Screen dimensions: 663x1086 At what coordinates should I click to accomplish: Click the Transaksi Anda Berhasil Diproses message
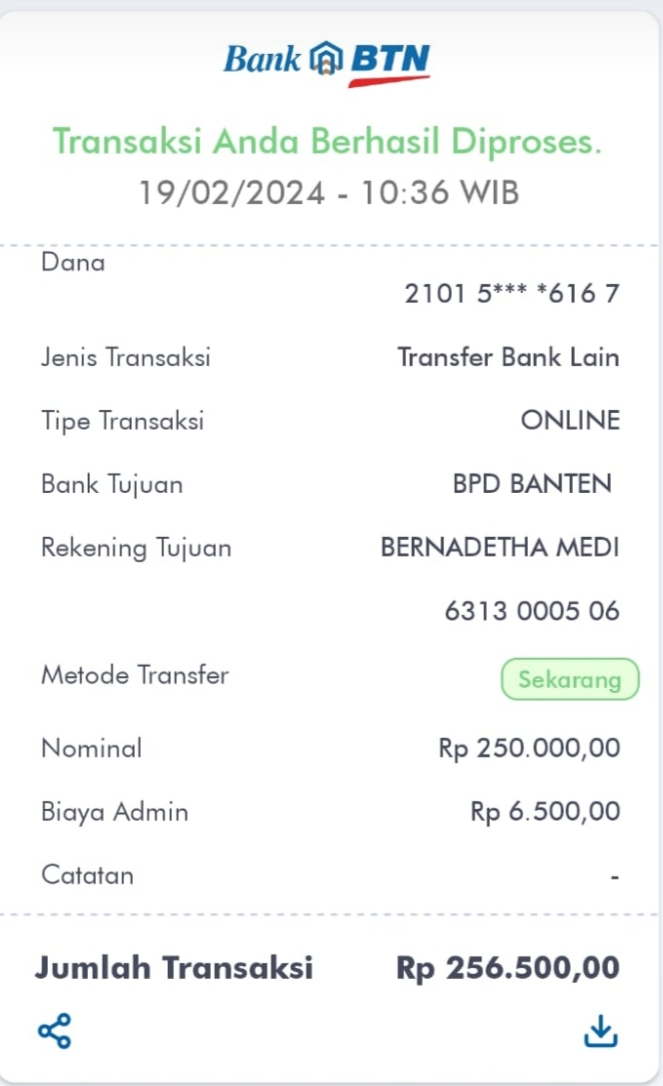[327, 142]
